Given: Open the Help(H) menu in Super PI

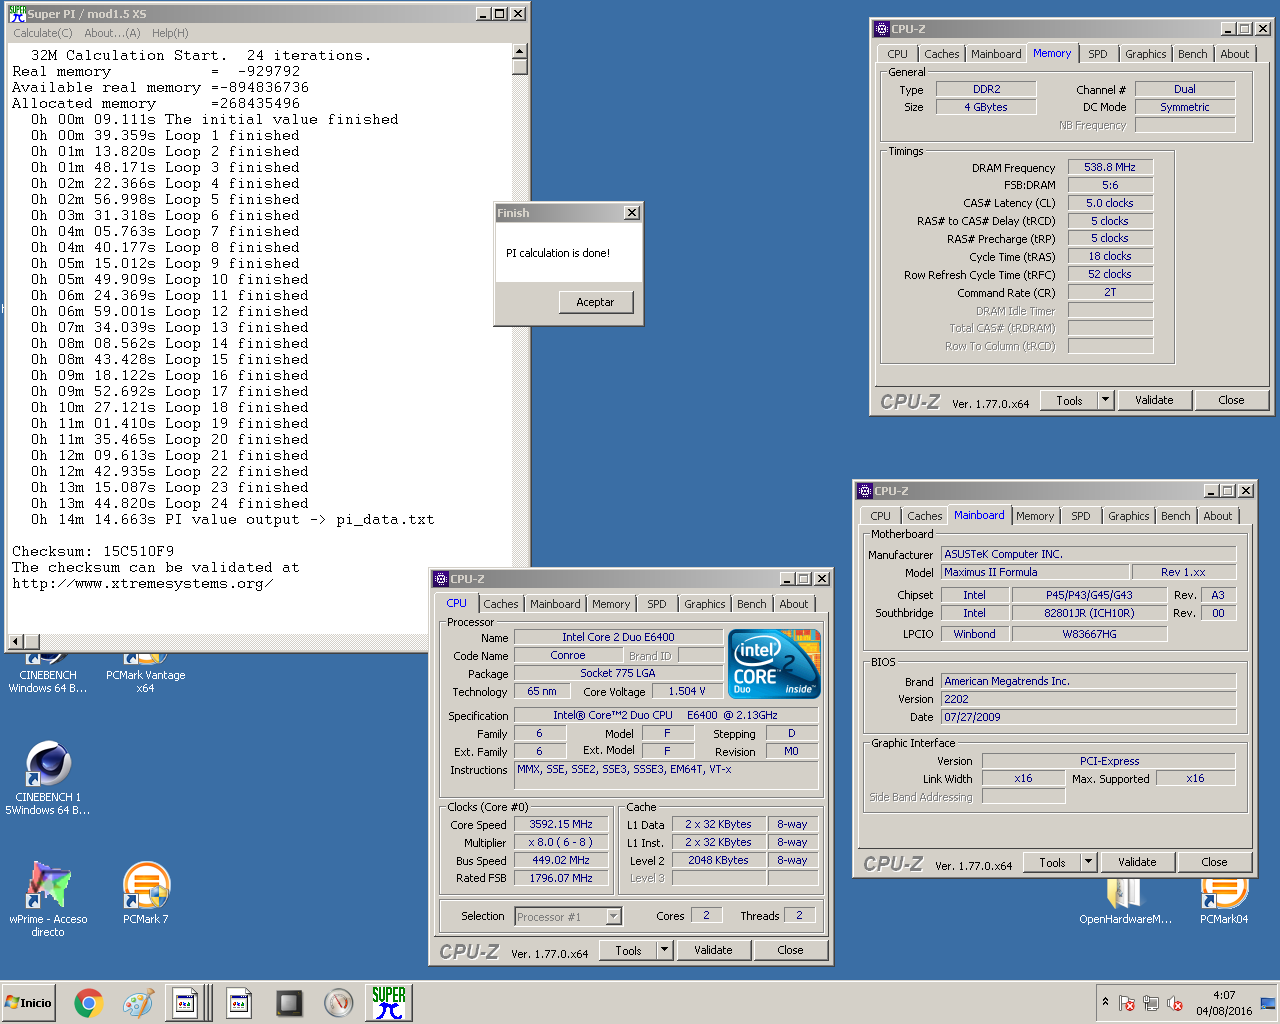Looking at the screenshot, I should (x=170, y=33).
